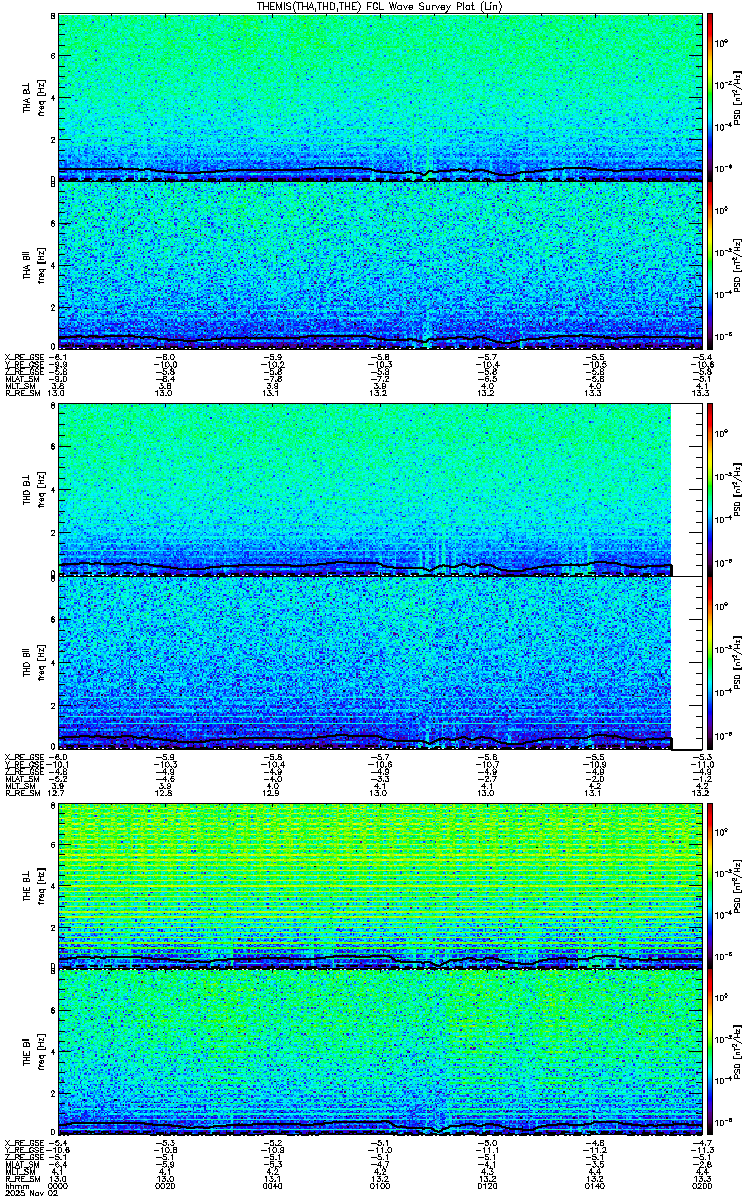
Task: Click the PSD color bar of THD B-parallel
Action: point(710,663)
